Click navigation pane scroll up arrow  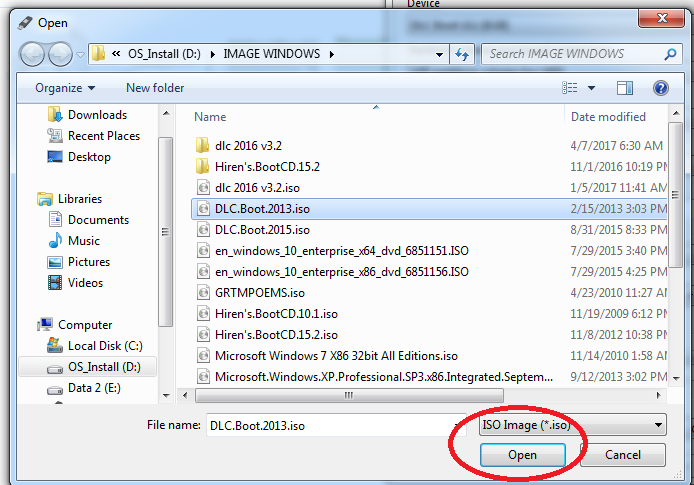(x=166, y=113)
